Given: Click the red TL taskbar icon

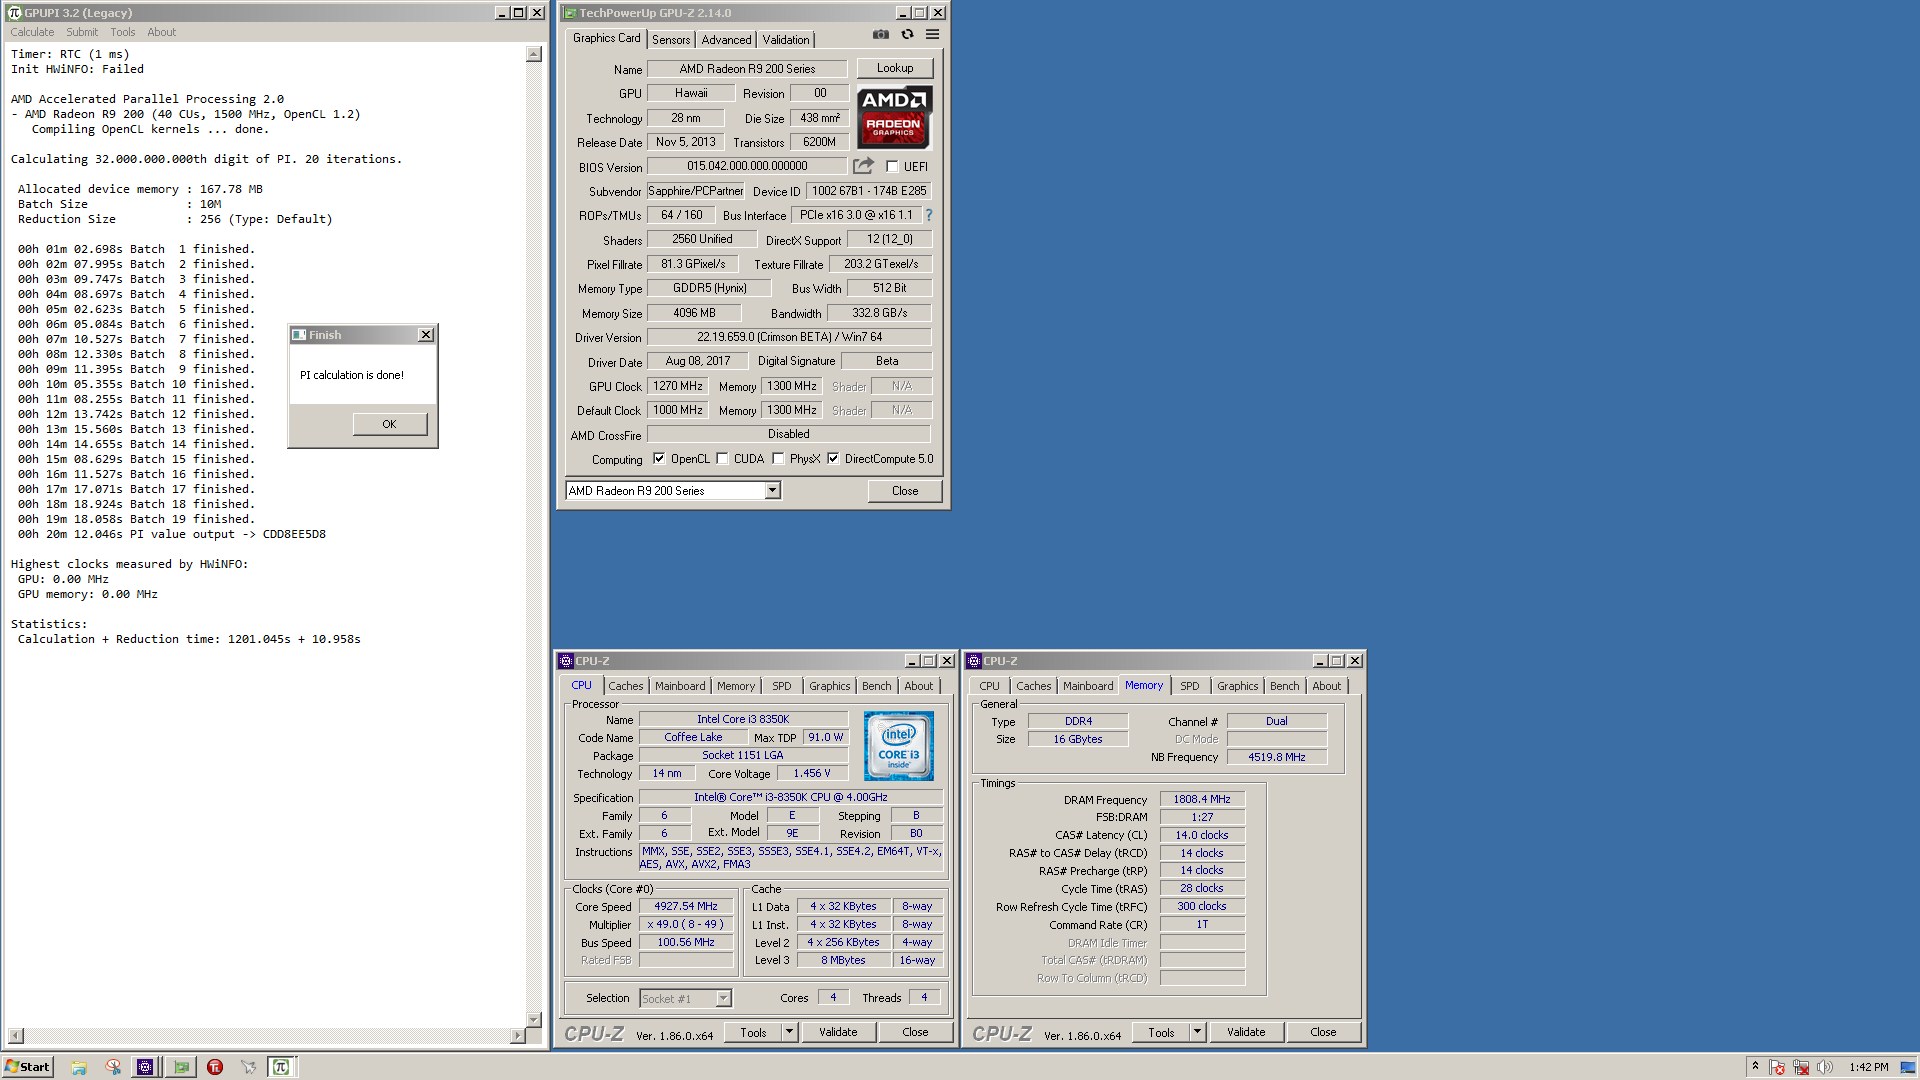Looking at the screenshot, I should [215, 1067].
